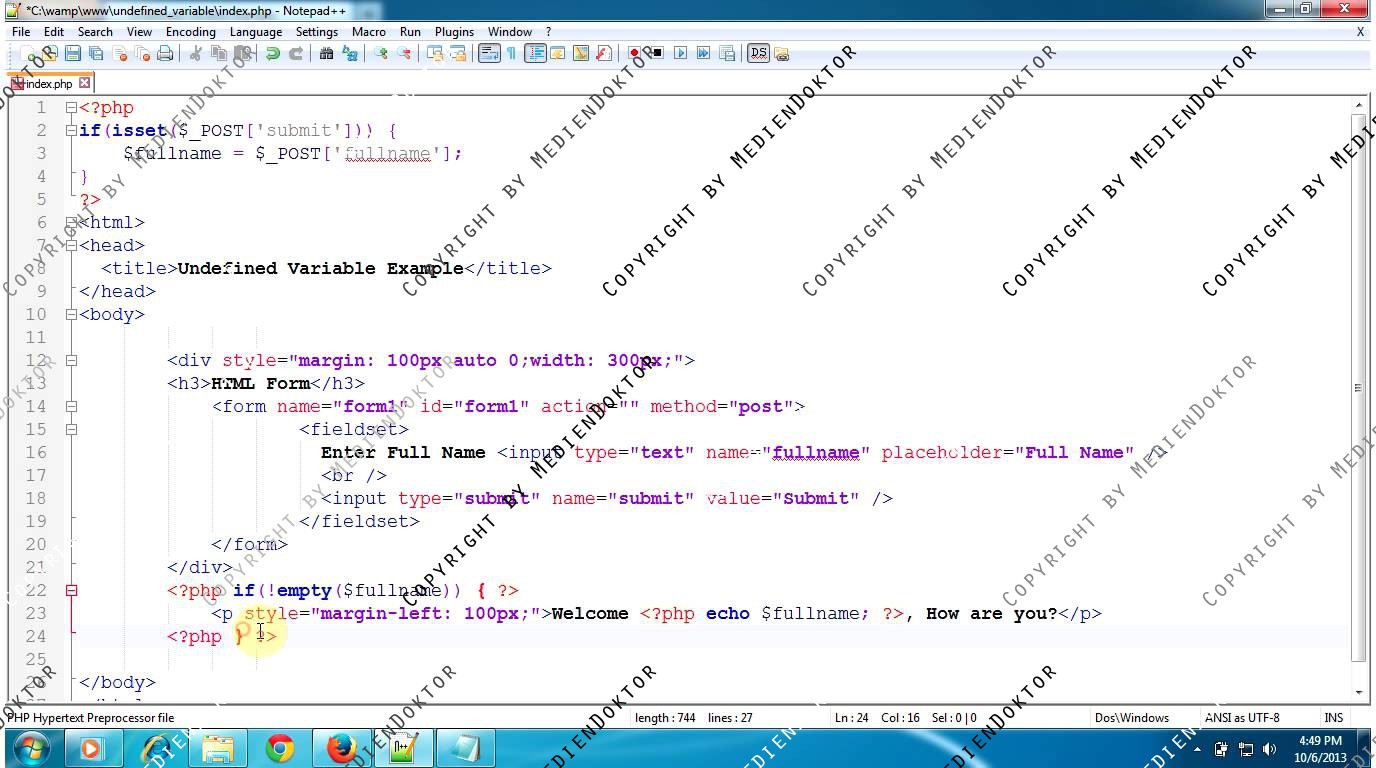
Task: Create a new file with toolbar icon
Action: point(27,53)
